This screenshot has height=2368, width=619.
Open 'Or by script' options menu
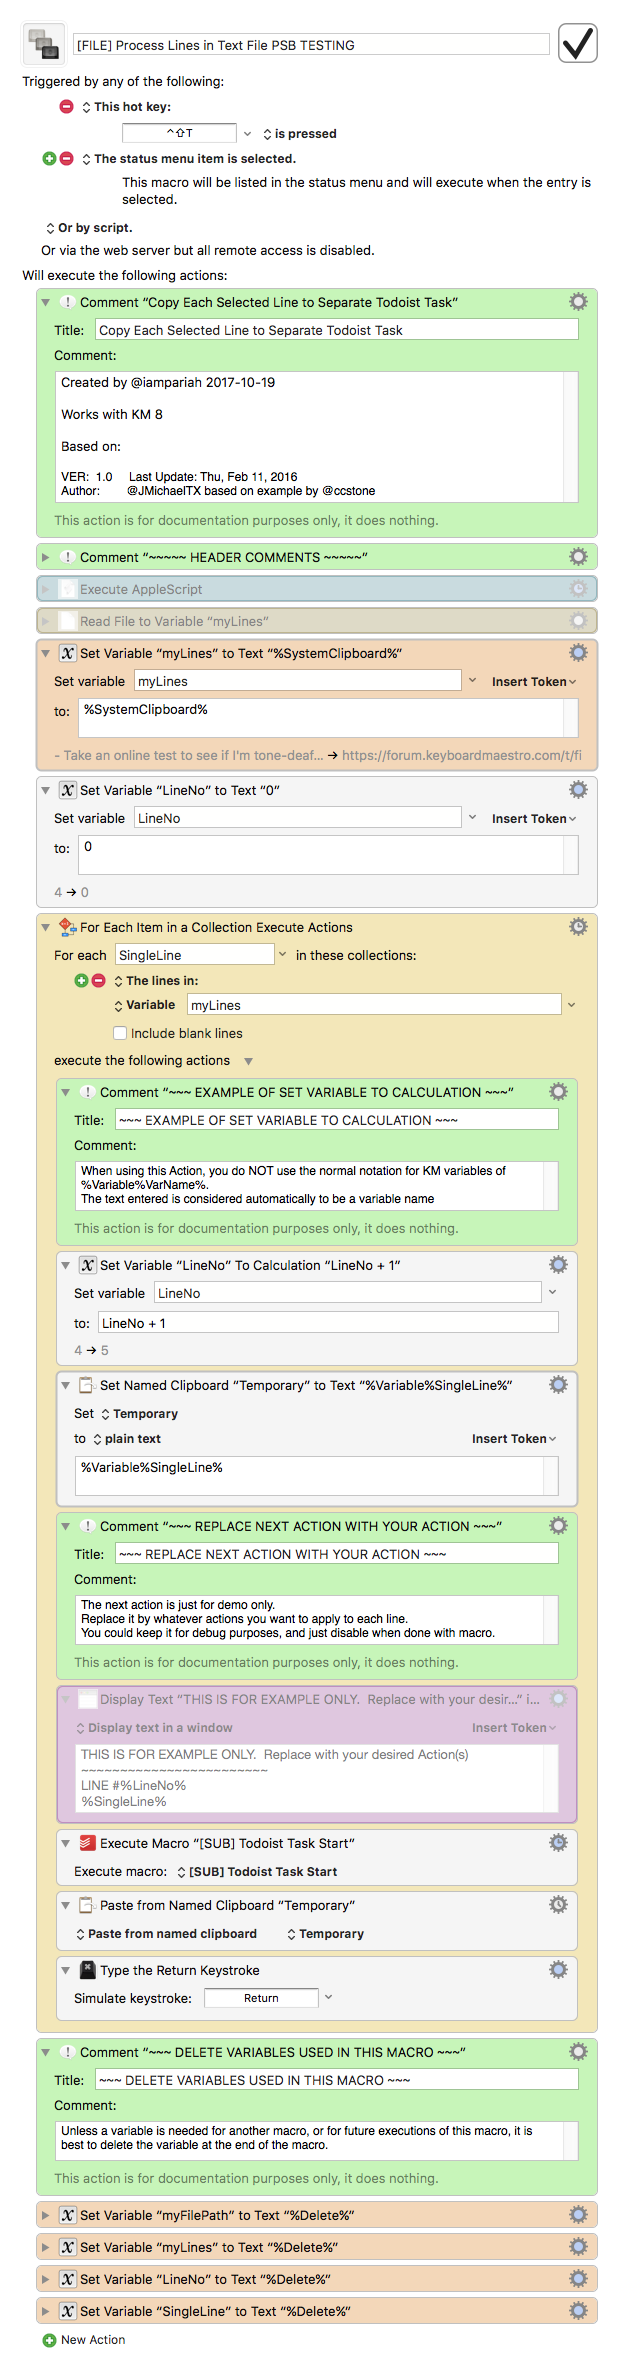[89, 228]
